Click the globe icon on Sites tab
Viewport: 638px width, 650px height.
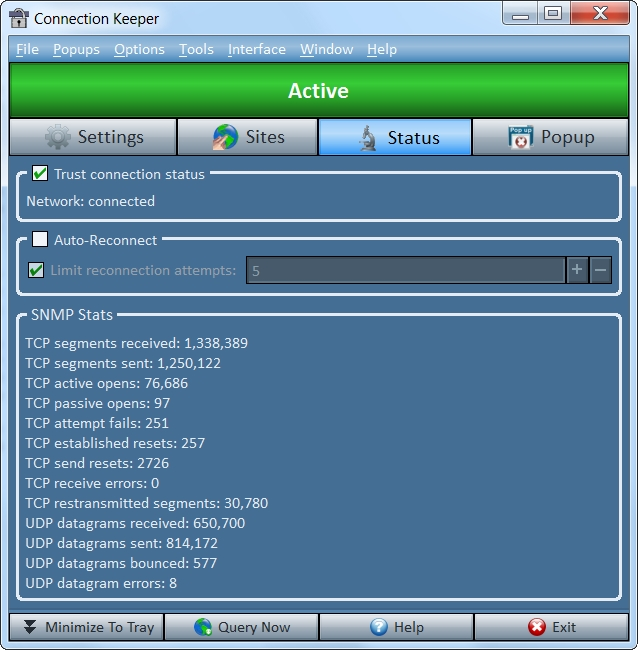click(226, 137)
